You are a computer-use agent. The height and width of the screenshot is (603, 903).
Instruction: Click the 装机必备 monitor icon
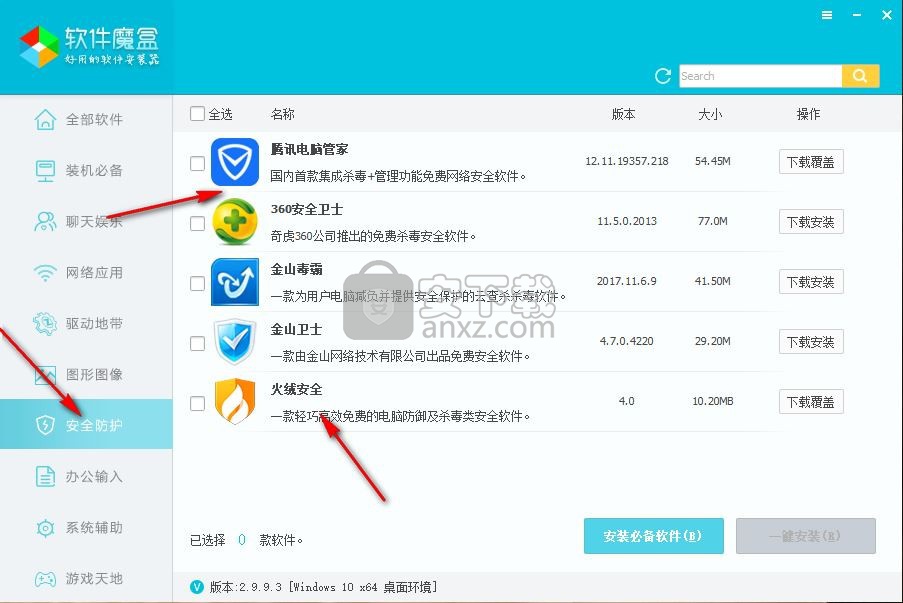pos(45,170)
